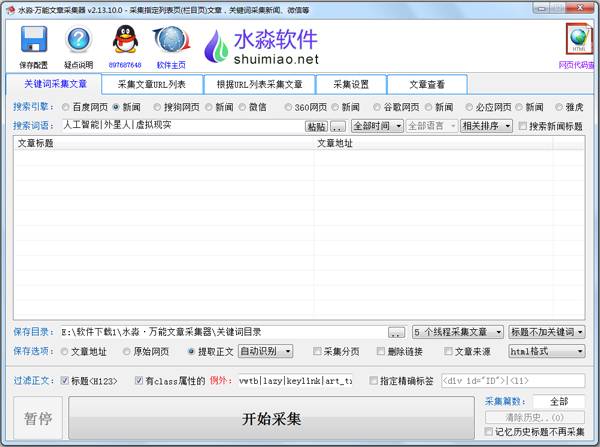This screenshot has height=447, width=600.
Task: Open the html格式 dropdown
Action: 547,351
